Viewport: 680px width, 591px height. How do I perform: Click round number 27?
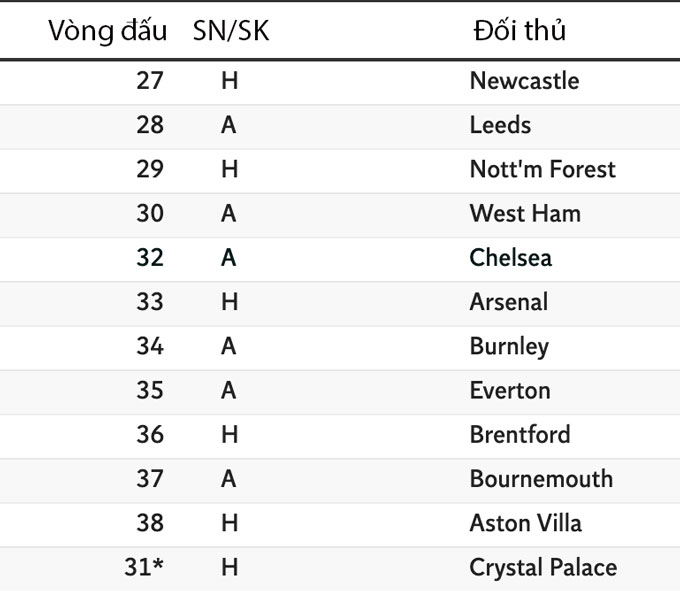click(x=149, y=81)
